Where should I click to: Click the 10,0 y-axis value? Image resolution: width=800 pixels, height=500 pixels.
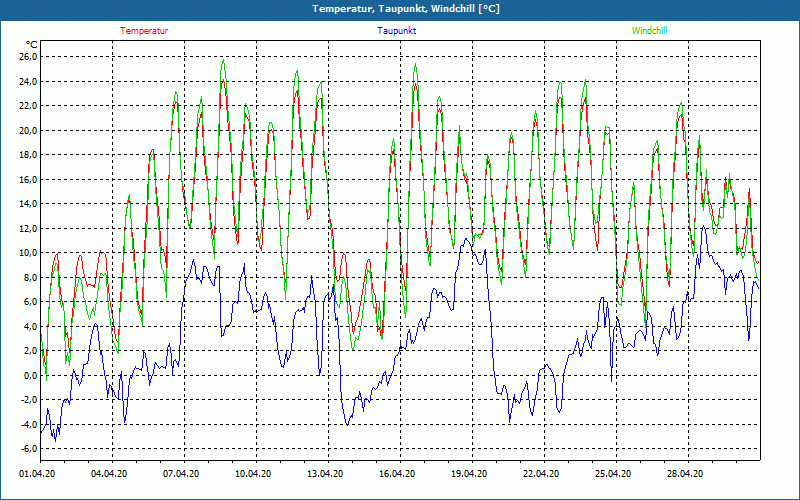[28, 253]
